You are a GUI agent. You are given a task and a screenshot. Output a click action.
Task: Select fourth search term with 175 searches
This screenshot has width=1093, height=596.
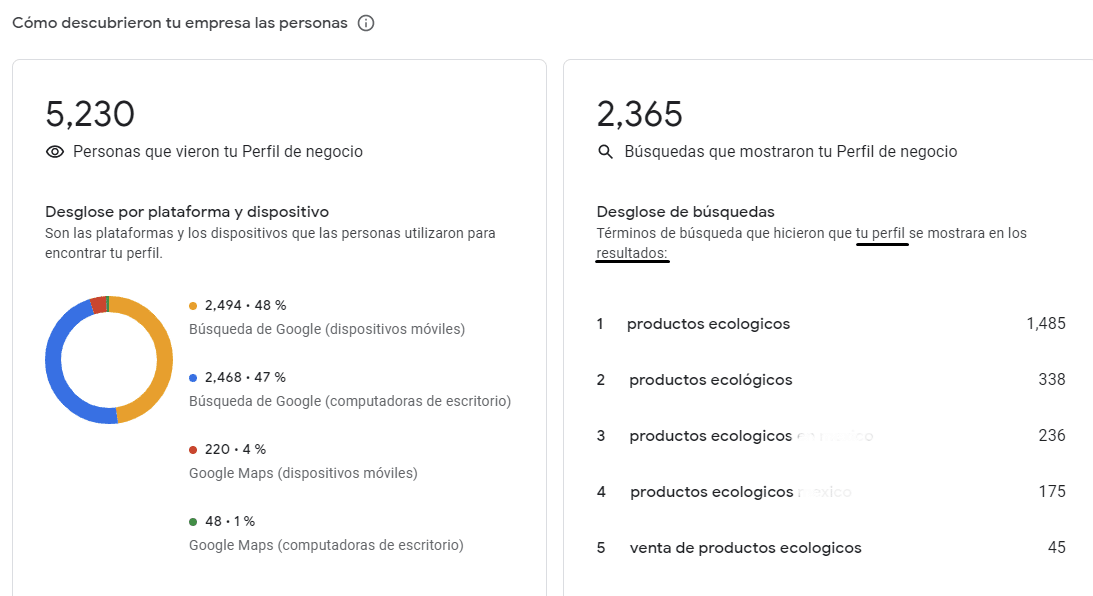point(831,492)
